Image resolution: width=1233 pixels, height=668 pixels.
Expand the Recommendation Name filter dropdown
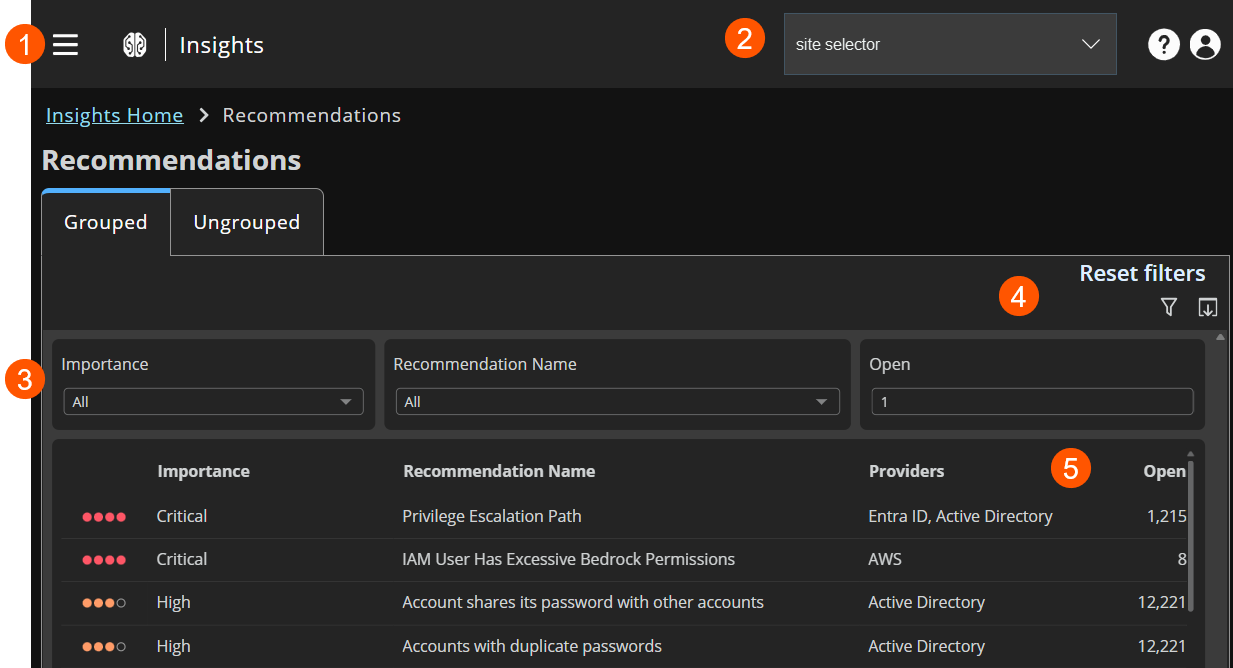pos(617,402)
